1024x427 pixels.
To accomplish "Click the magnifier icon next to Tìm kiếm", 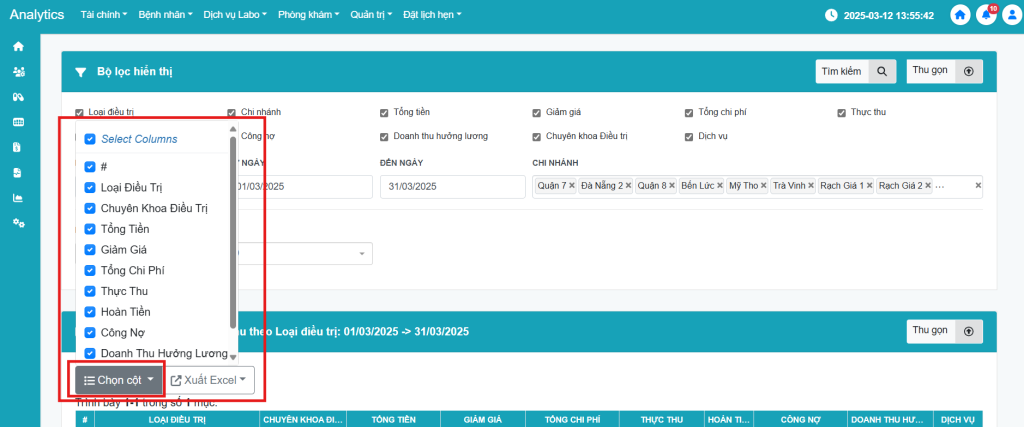I will tap(882, 71).
